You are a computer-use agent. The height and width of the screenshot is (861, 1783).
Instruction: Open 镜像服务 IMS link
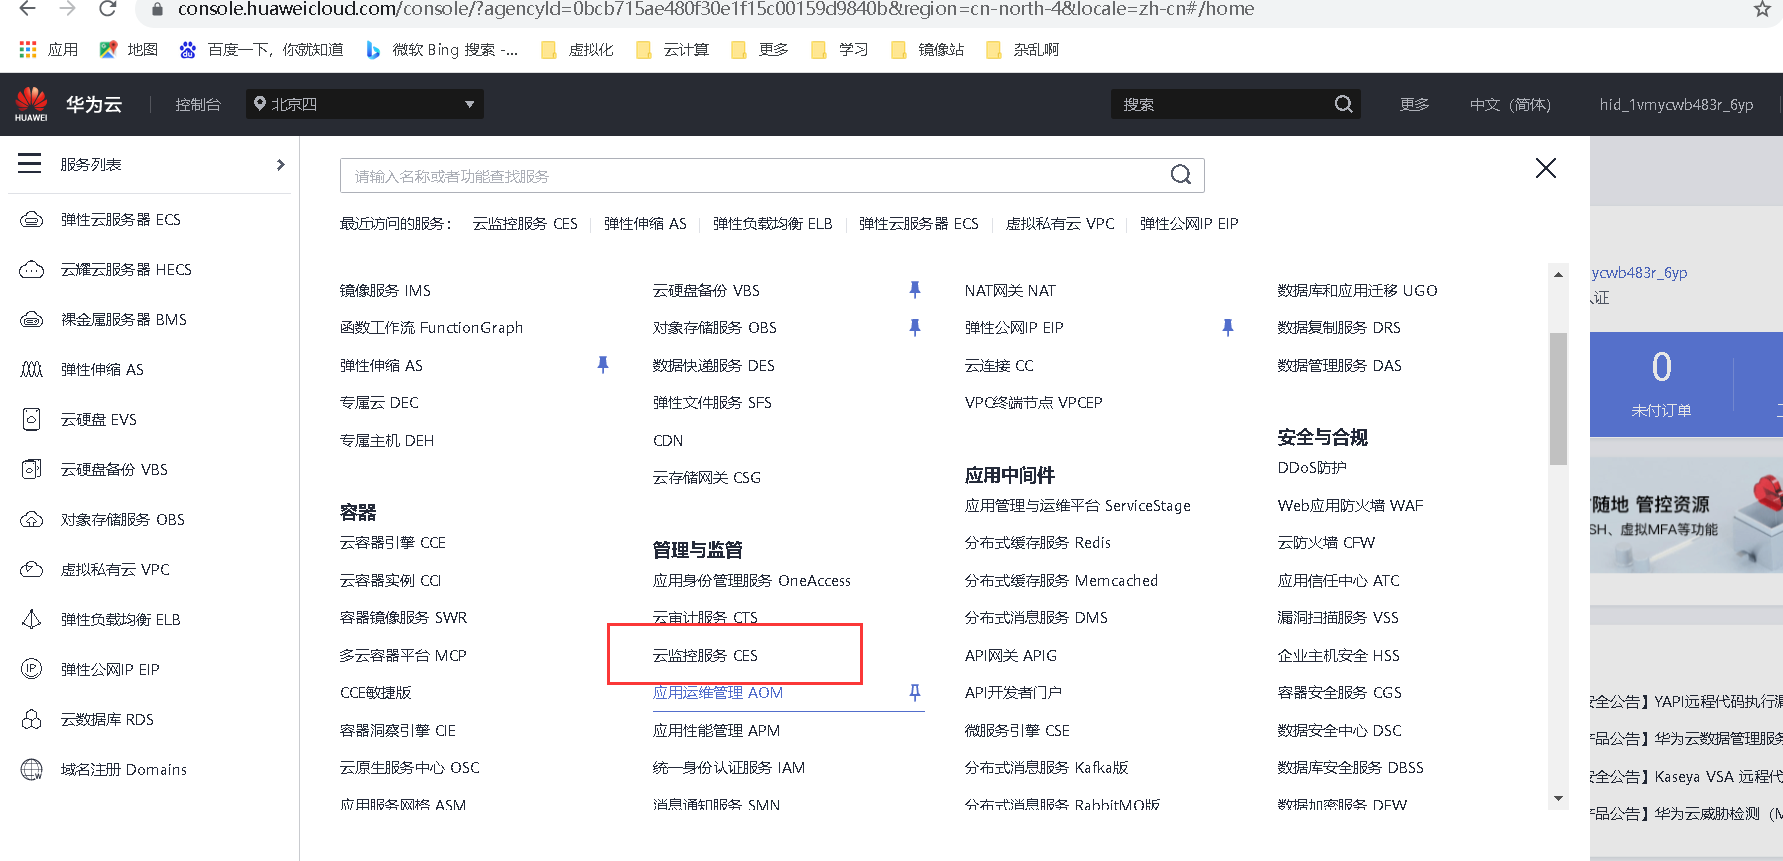[385, 290]
